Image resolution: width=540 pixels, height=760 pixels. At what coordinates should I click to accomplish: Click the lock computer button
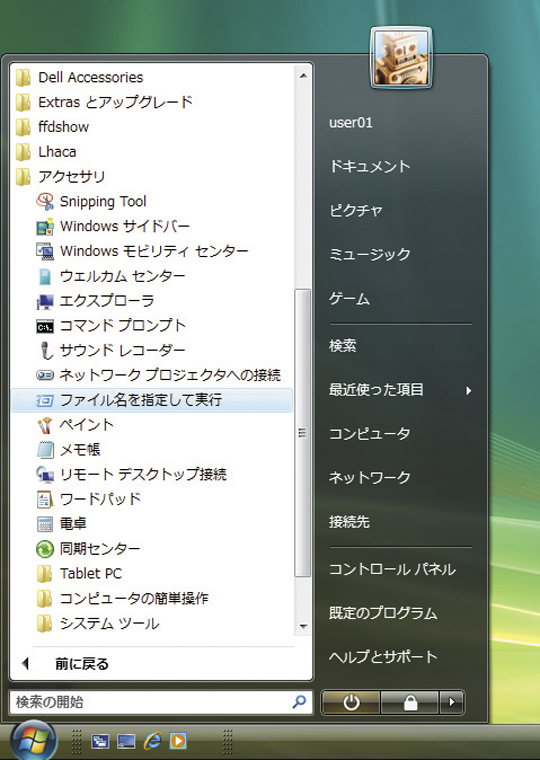pyautogui.click(x=410, y=702)
